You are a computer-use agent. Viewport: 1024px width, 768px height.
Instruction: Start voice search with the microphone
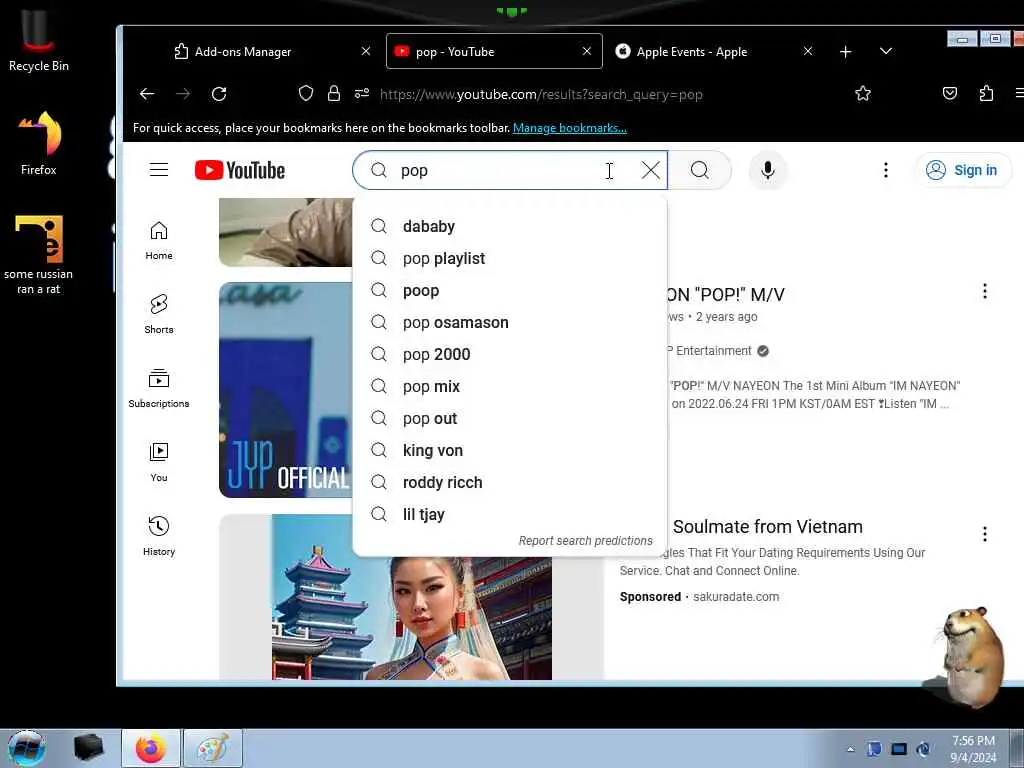coord(768,170)
